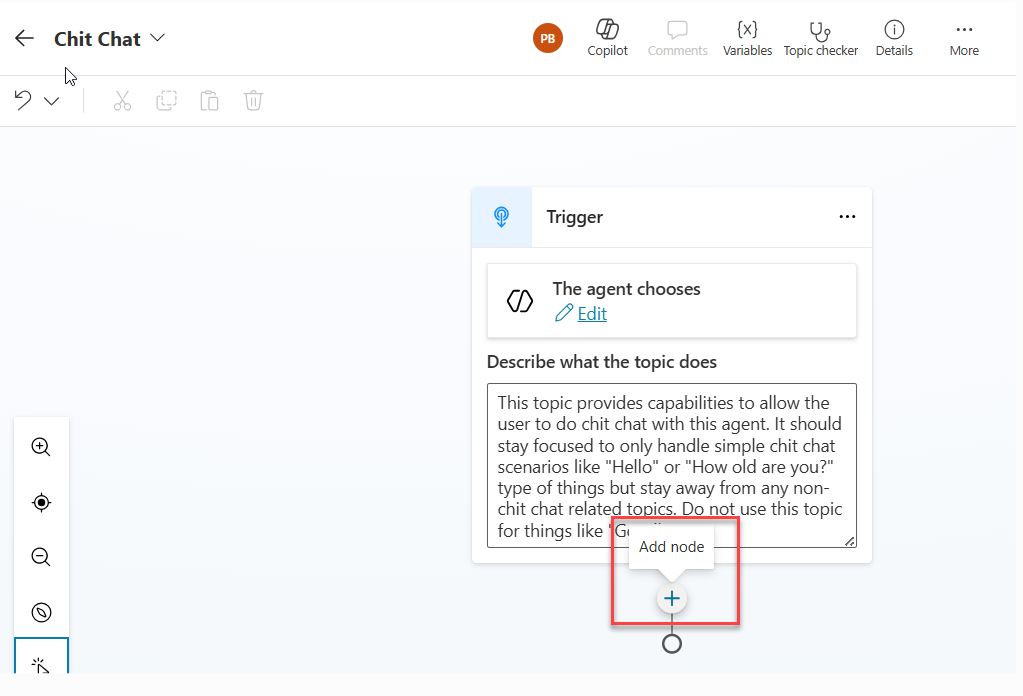
Task: Copy the selected node
Action: (166, 100)
